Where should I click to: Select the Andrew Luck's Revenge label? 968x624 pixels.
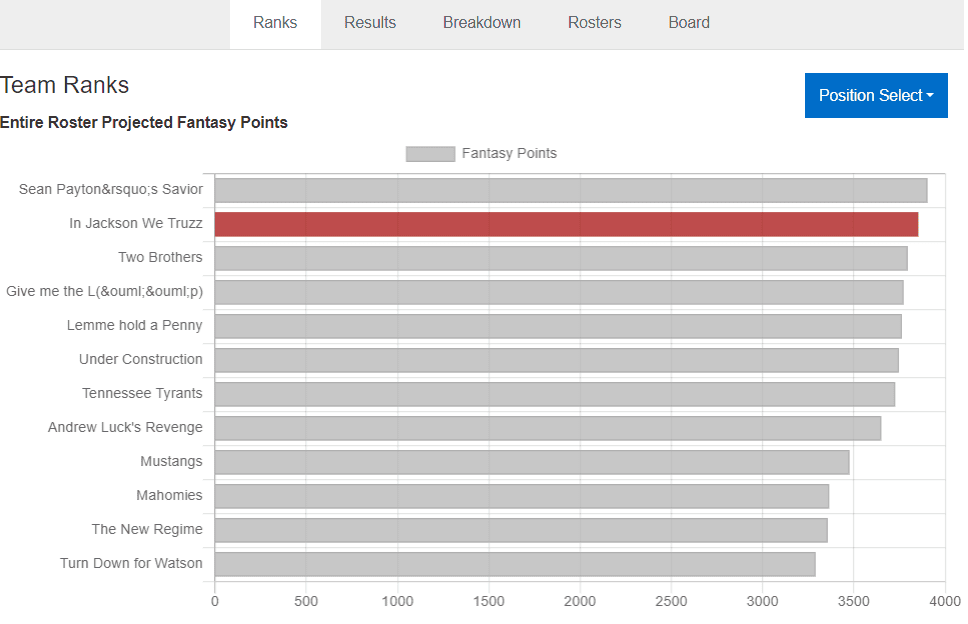[x=125, y=427]
